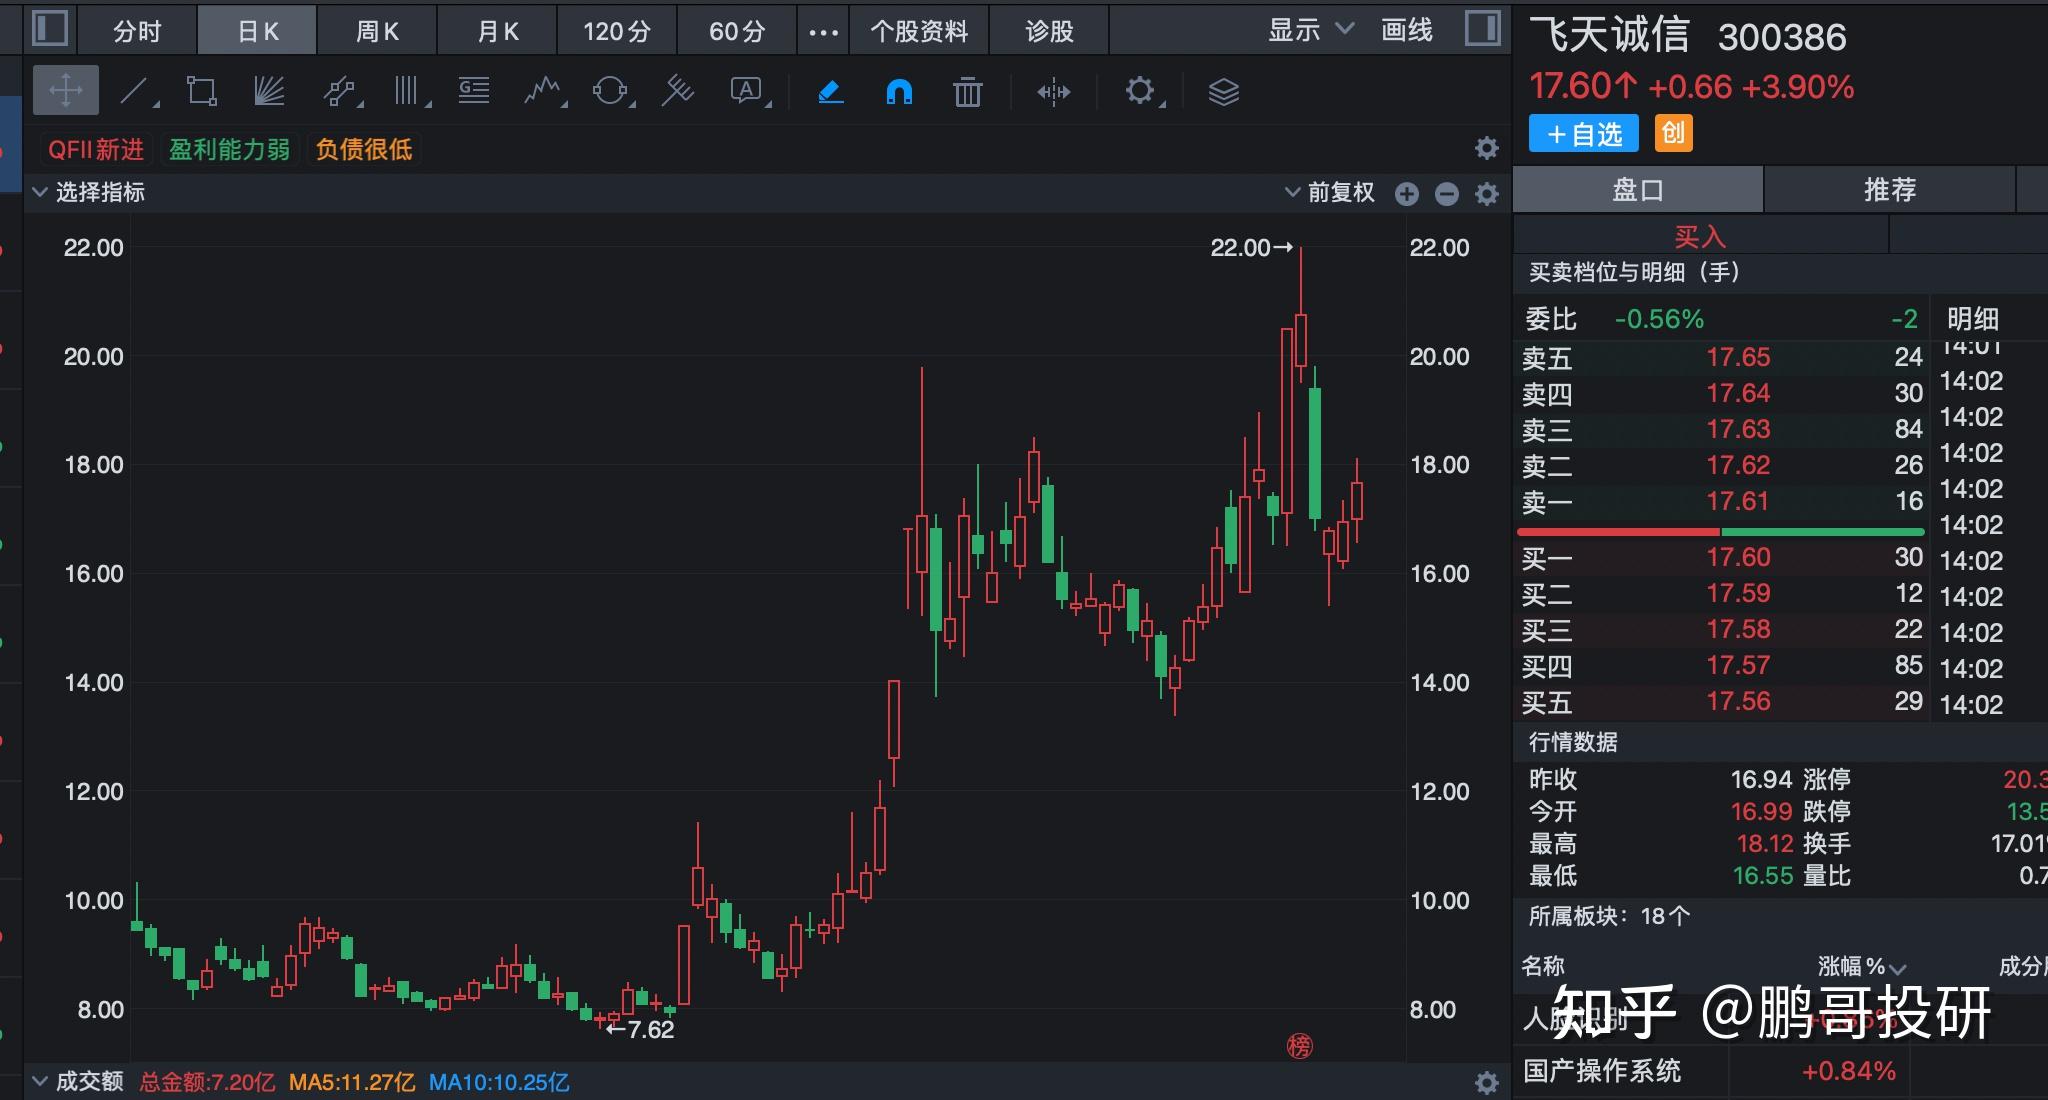Click the 负债很低 tag
The image size is (2048, 1100).
pos(364,149)
